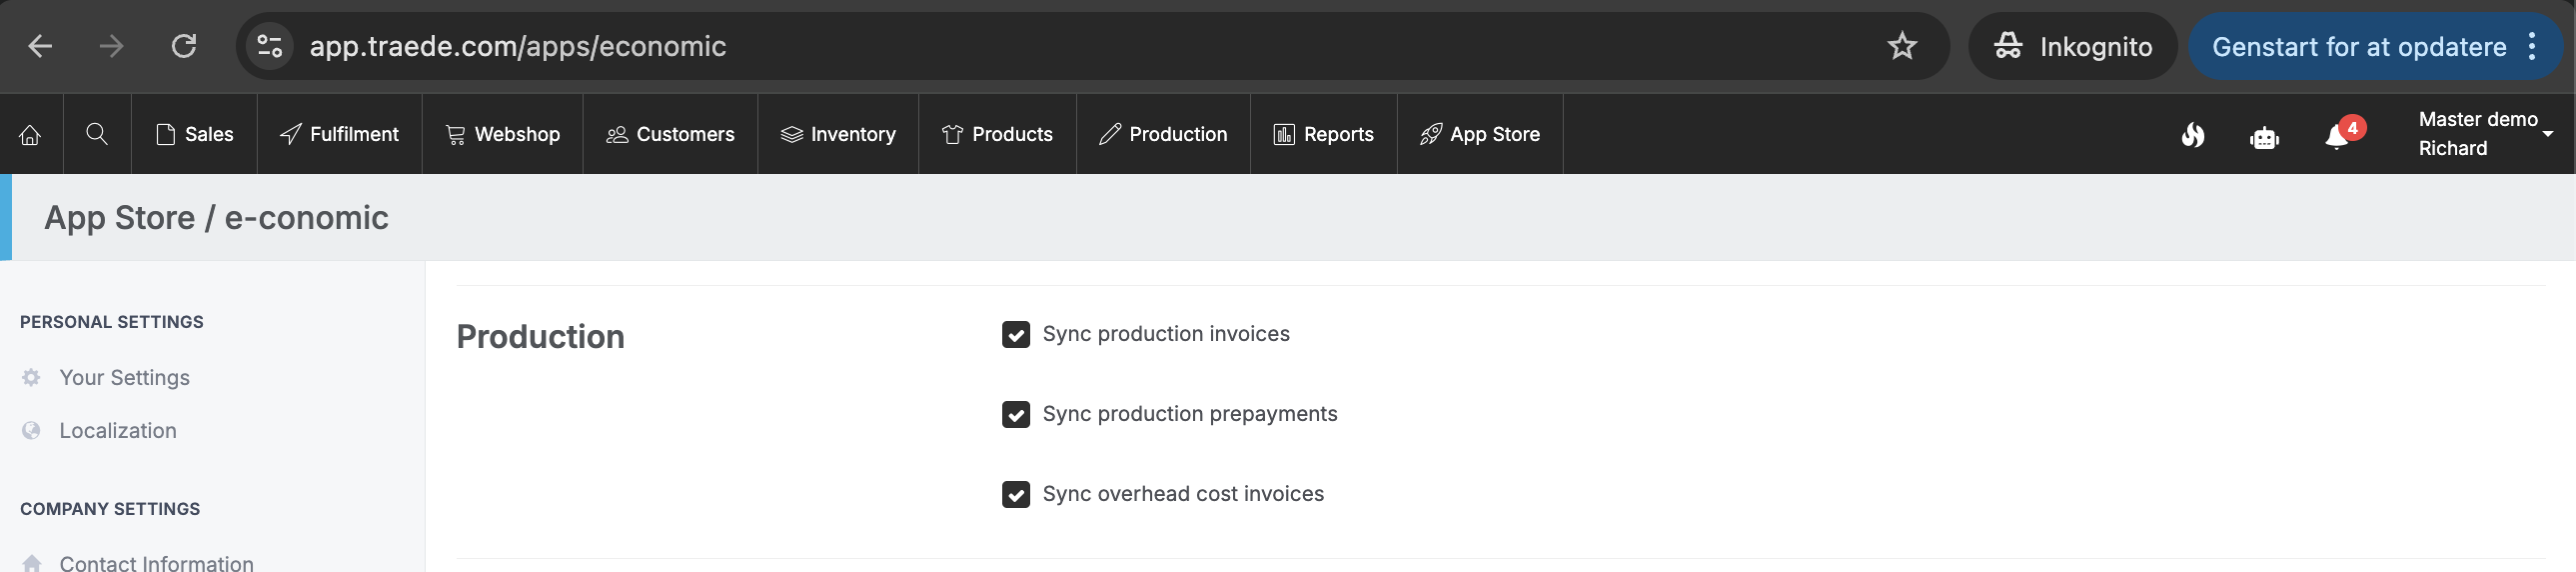The height and width of the screenshot is (572, 2576).
Task: Expand the Master demo Richard account dropdown
Action: 2484,134
